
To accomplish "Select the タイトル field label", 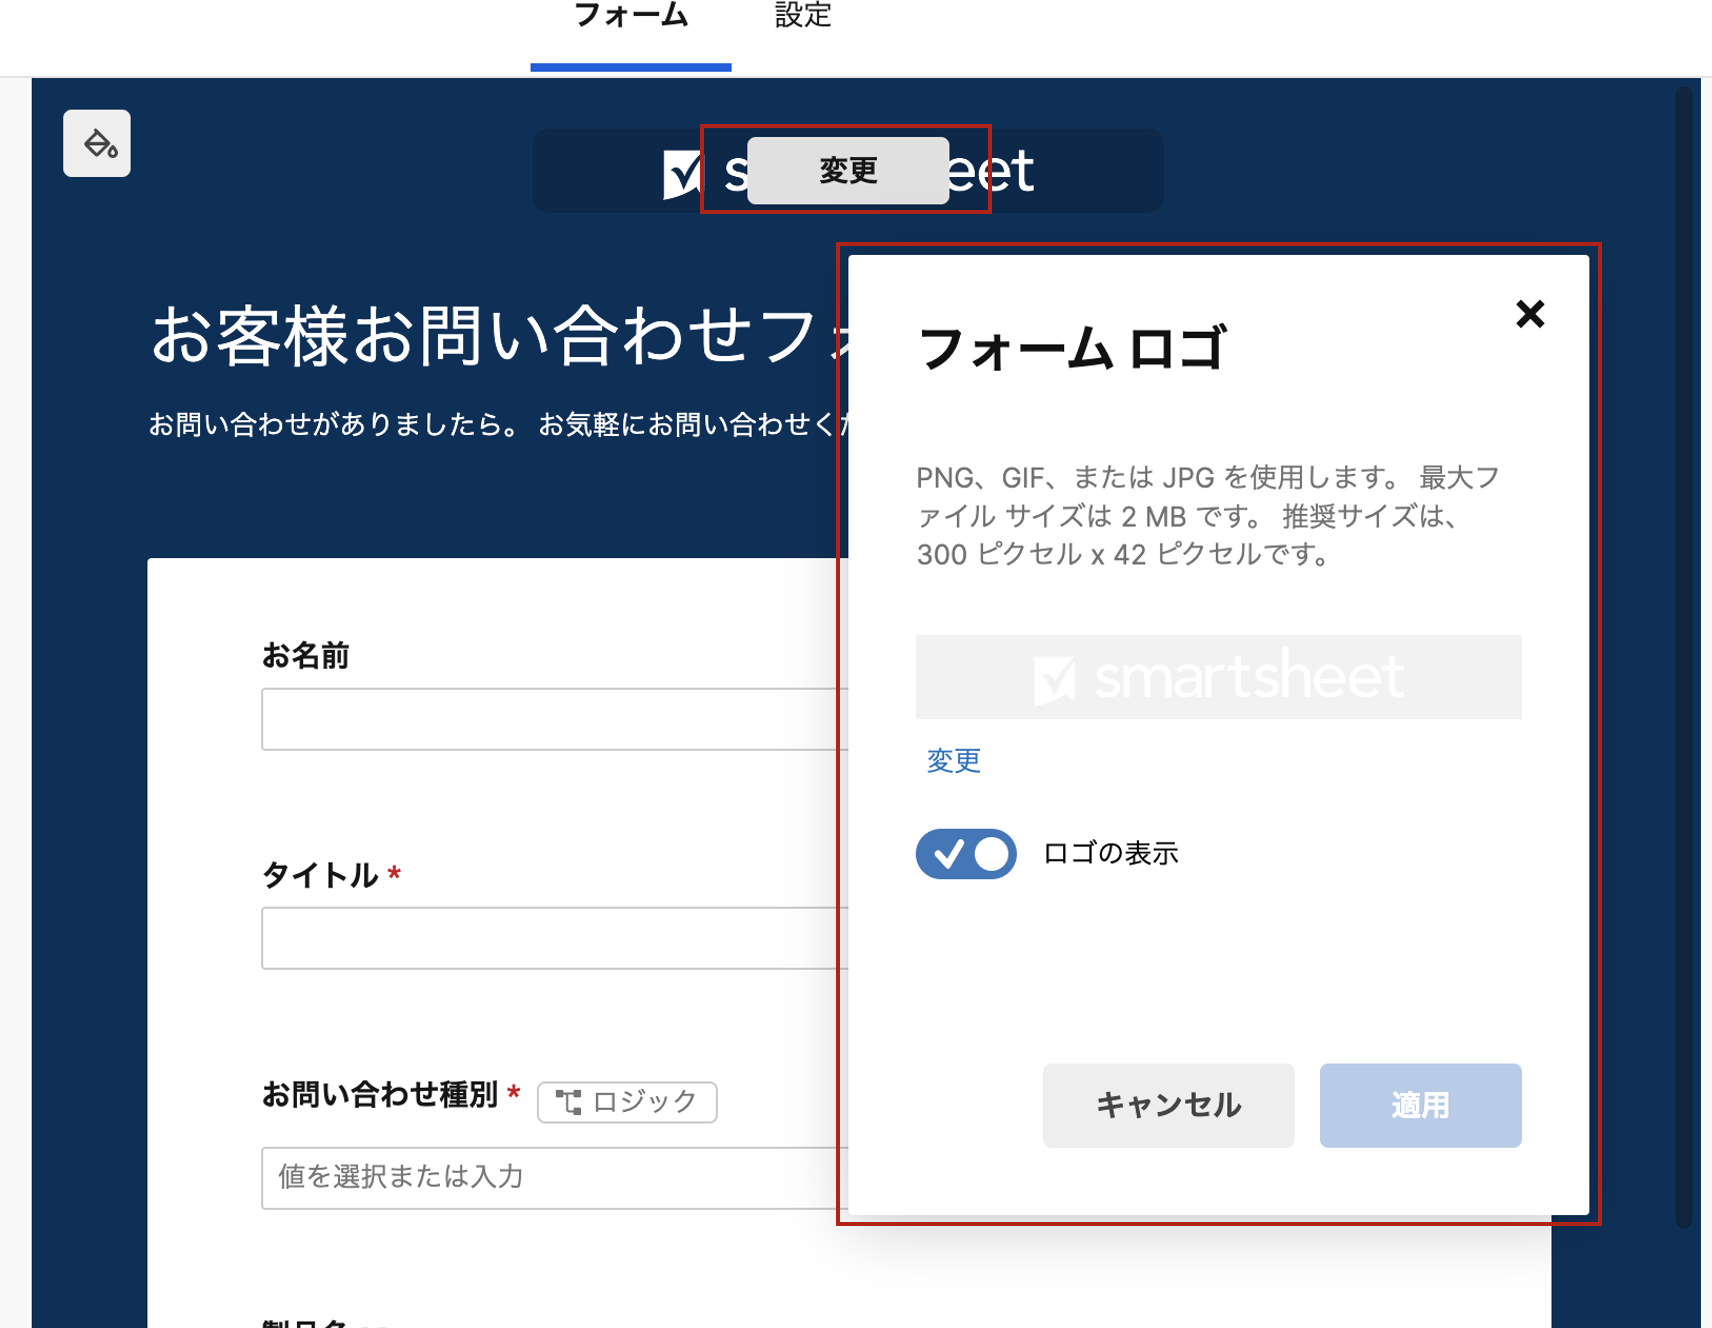I will coord(320,875).
